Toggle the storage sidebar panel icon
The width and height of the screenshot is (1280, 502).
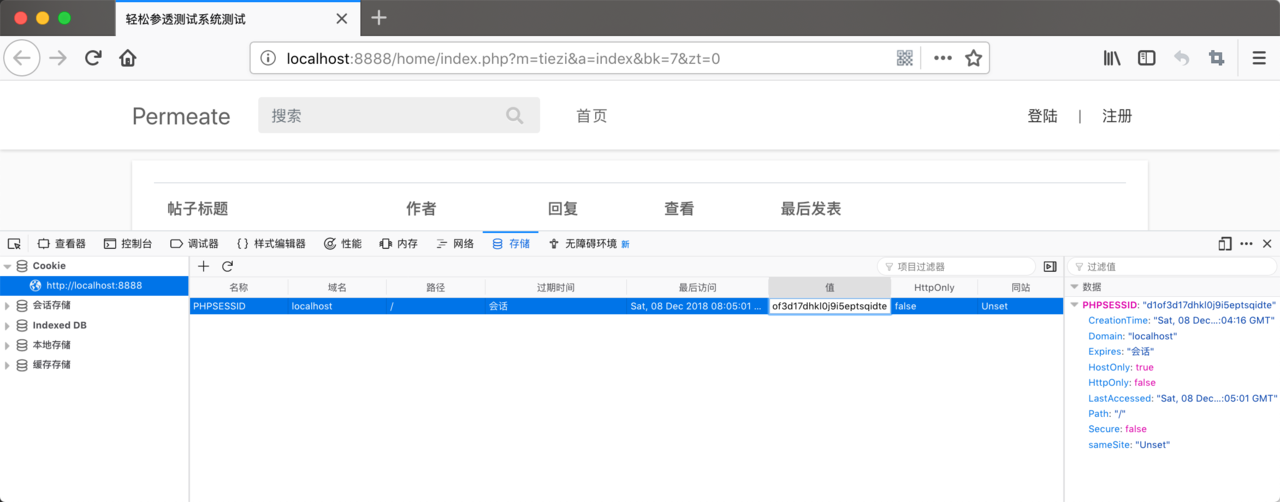click(1050, 266)
